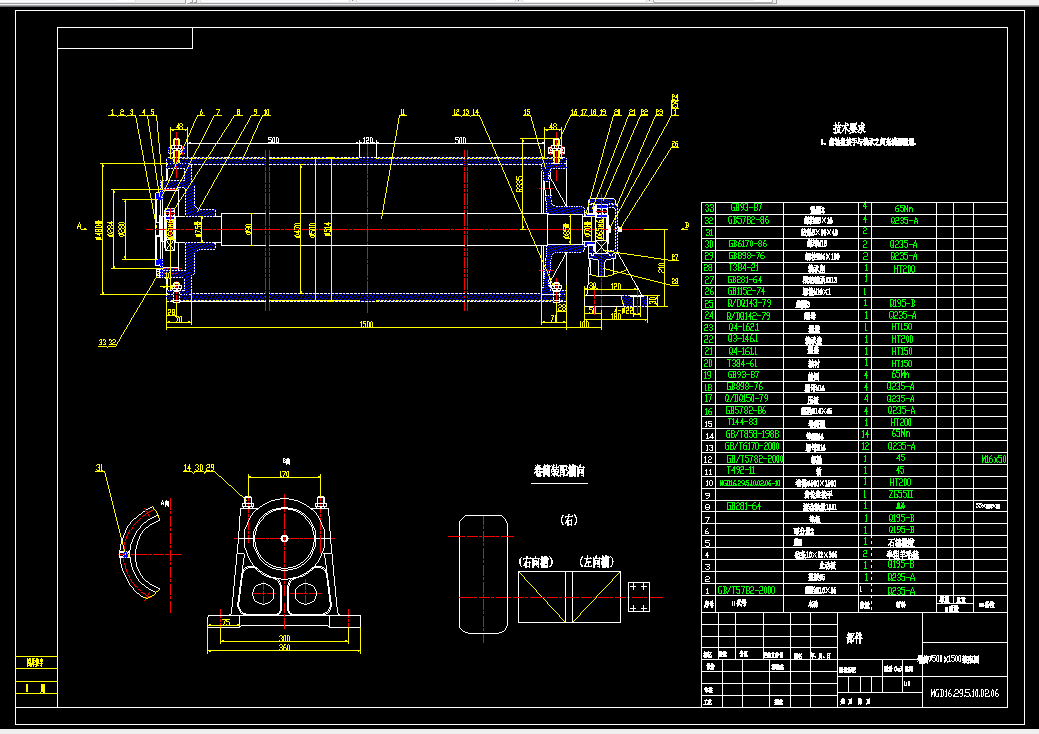The image size is (1039, 734).
Task: Select the 33 32 callout label
Action: [107, 342]
